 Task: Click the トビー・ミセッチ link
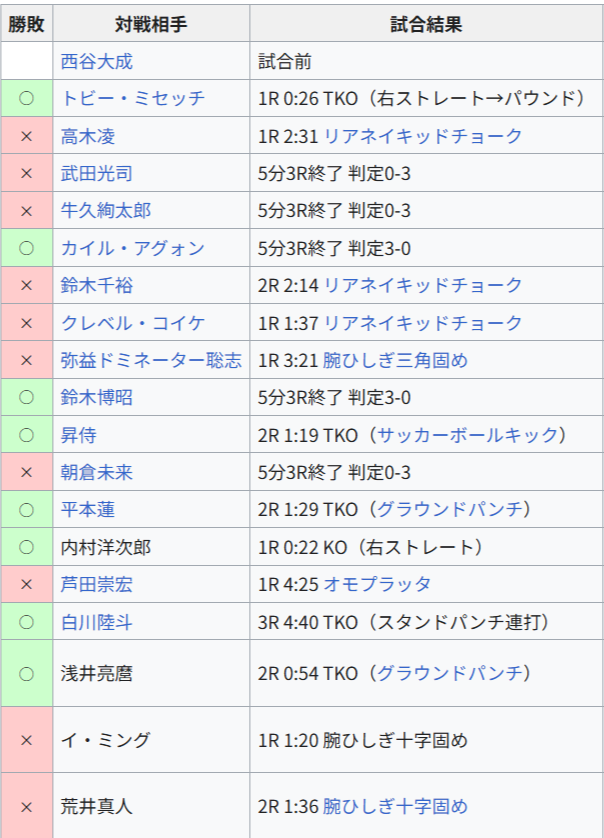point(133,98)
